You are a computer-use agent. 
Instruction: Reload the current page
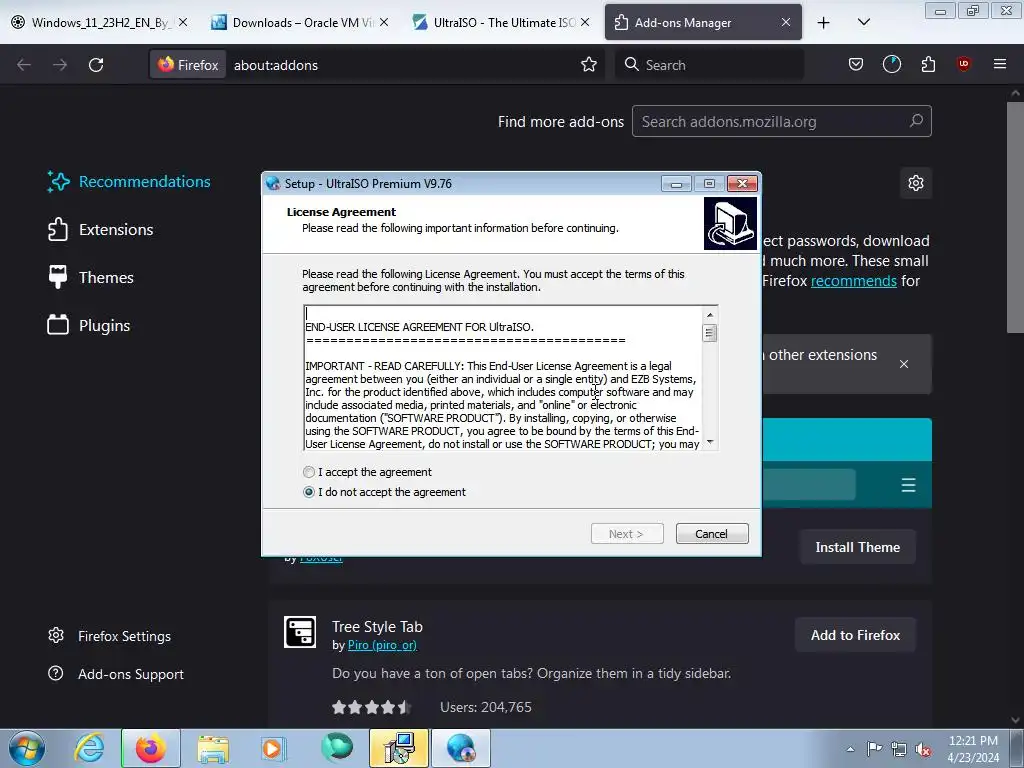tap(96, 65)
